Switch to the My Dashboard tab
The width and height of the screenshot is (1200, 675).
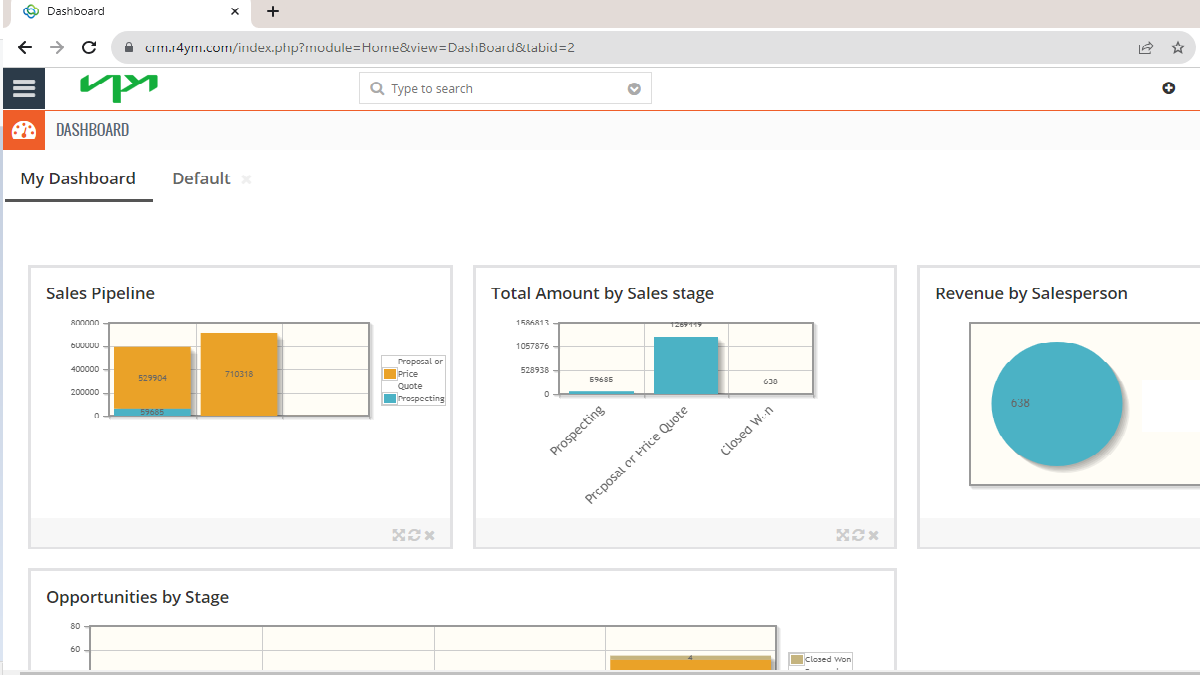[78, 178]
